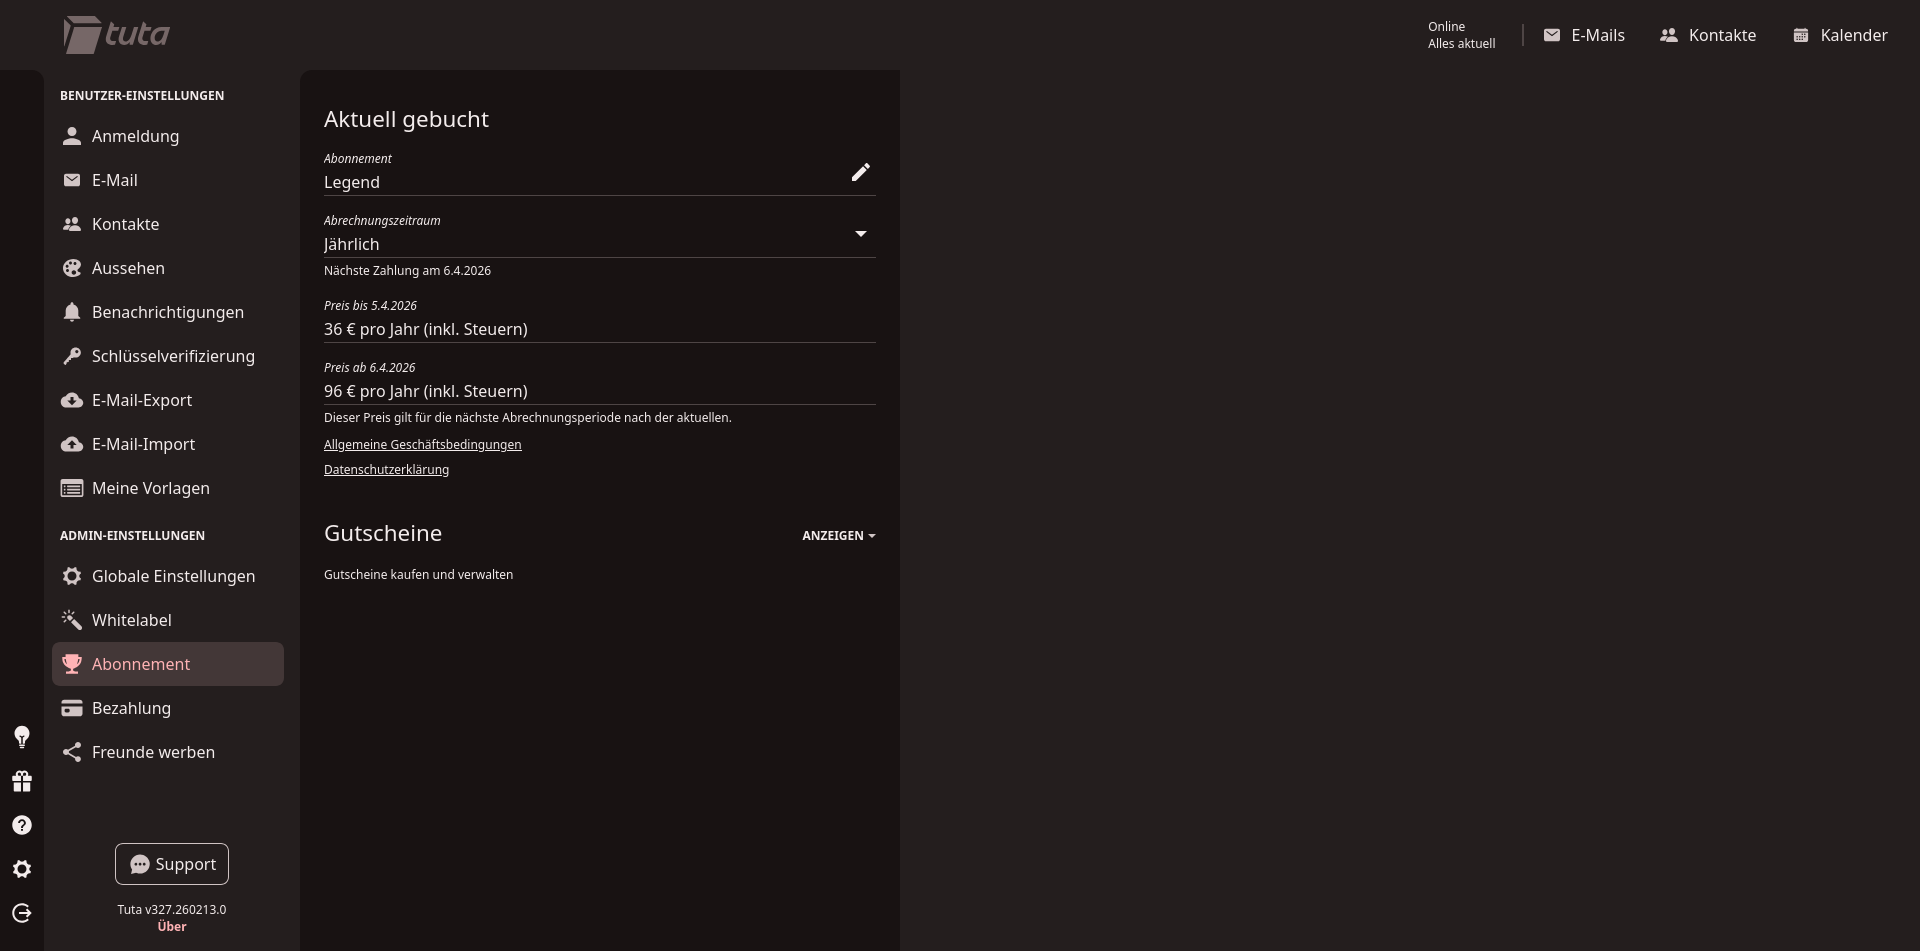Open Whitelabel admin settings

coord(131,620)
